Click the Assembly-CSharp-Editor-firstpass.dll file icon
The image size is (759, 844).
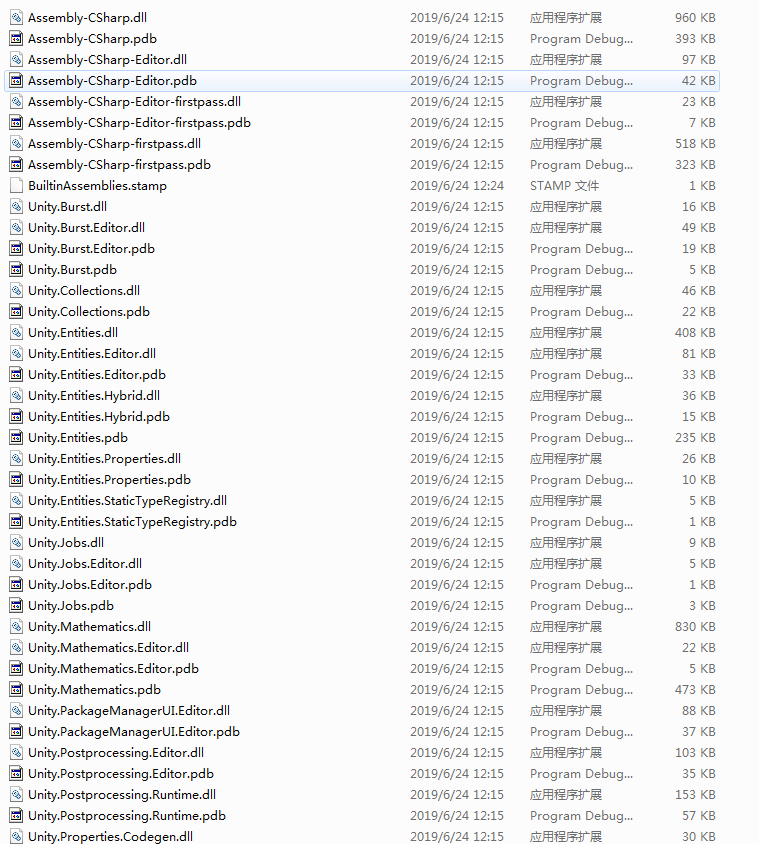17,102
